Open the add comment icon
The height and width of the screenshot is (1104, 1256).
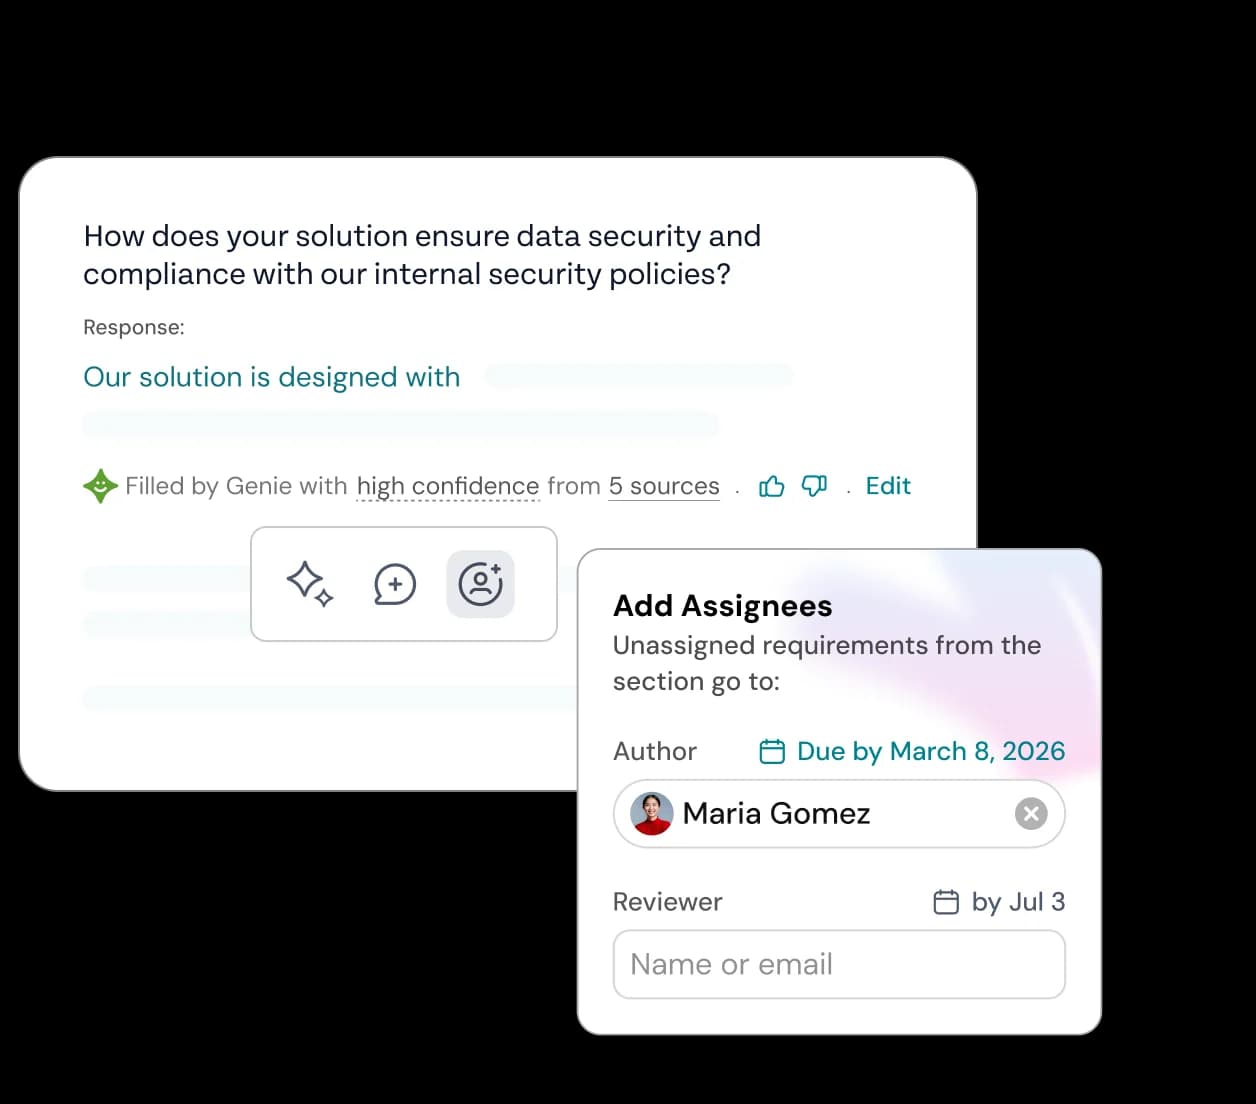395,585
